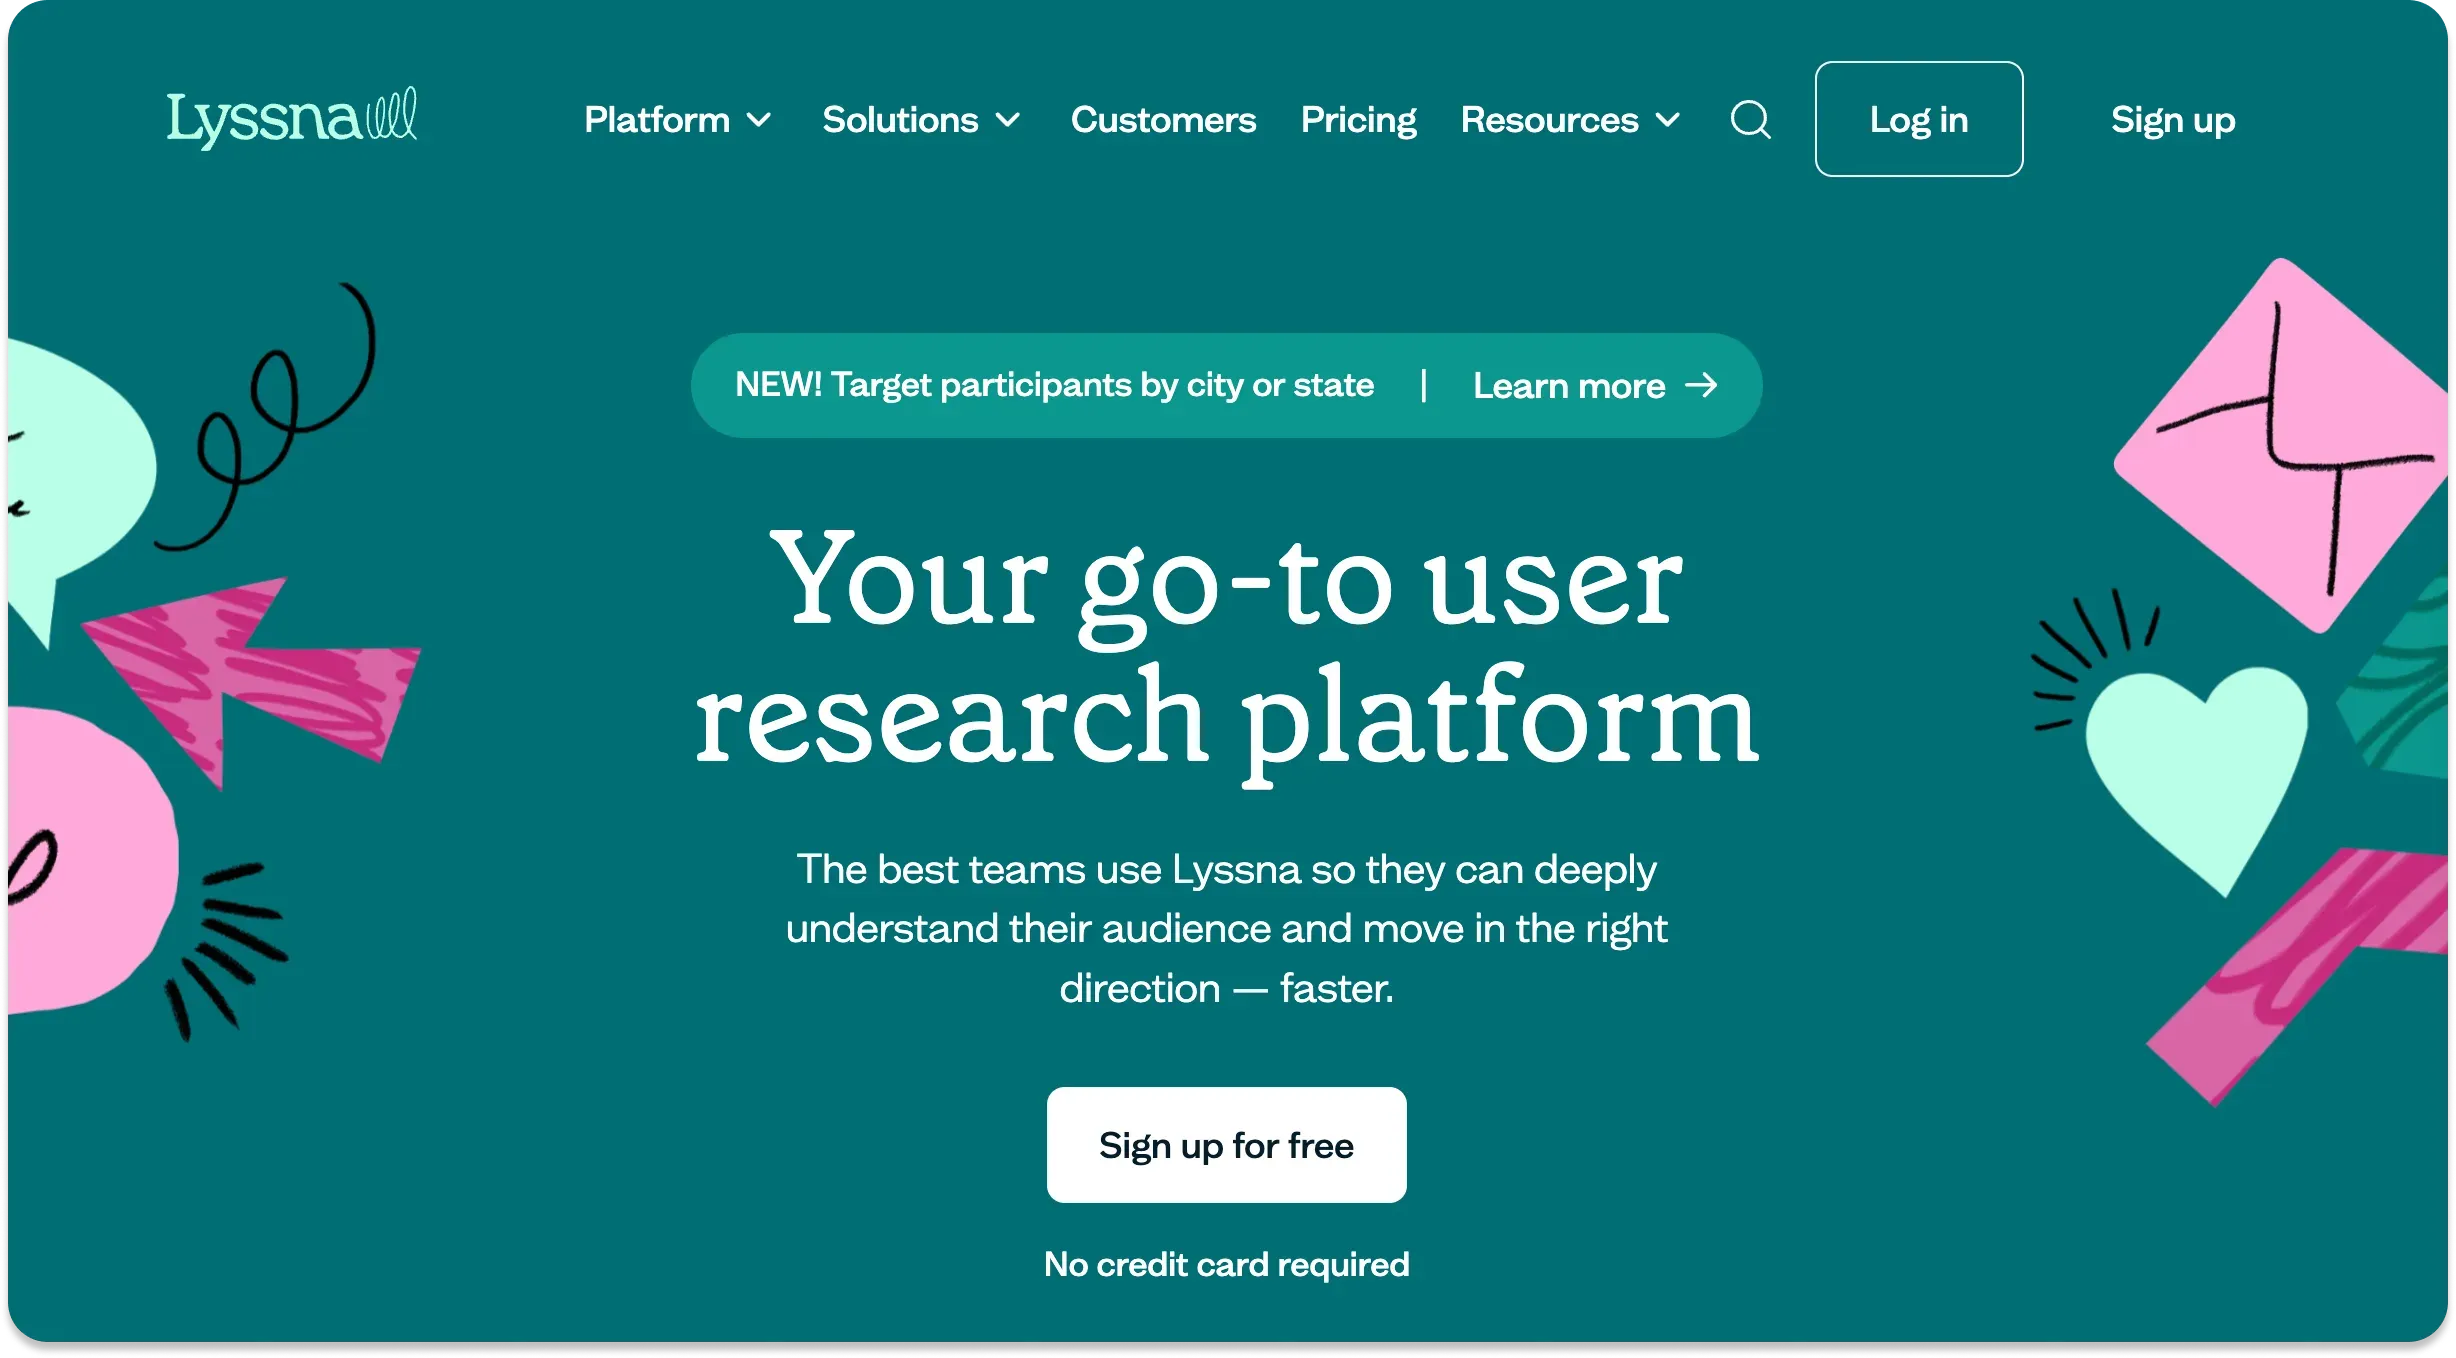Click Sign up for free
2456x1358 pixels.
(x=1226, y=1144)
